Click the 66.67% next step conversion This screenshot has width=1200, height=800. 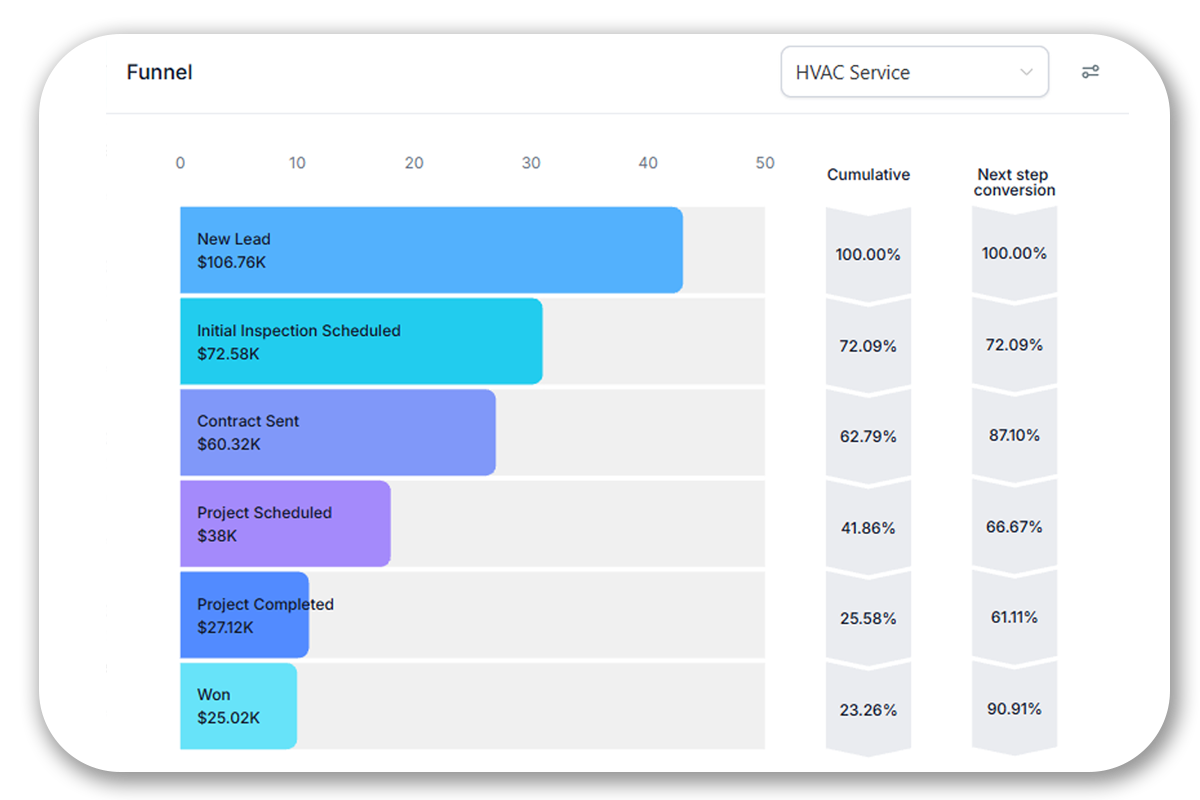[x=1014, y=526]
